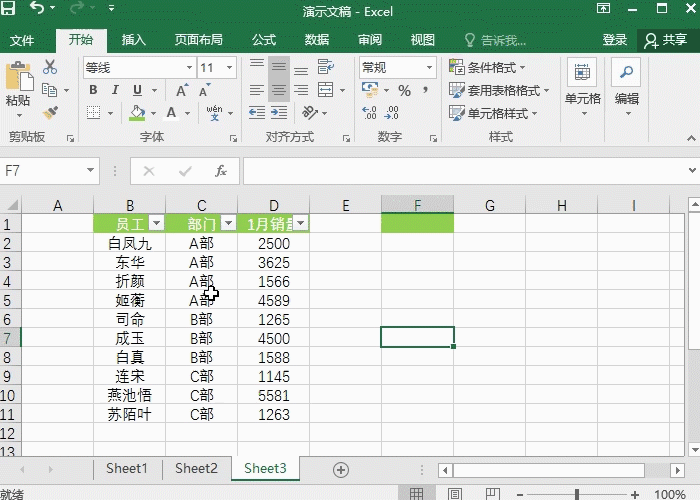Viewport: 700px width, 500px height.
Task: Switch to the Sheet2 worksheet tab
Action: tap(196, 468)
